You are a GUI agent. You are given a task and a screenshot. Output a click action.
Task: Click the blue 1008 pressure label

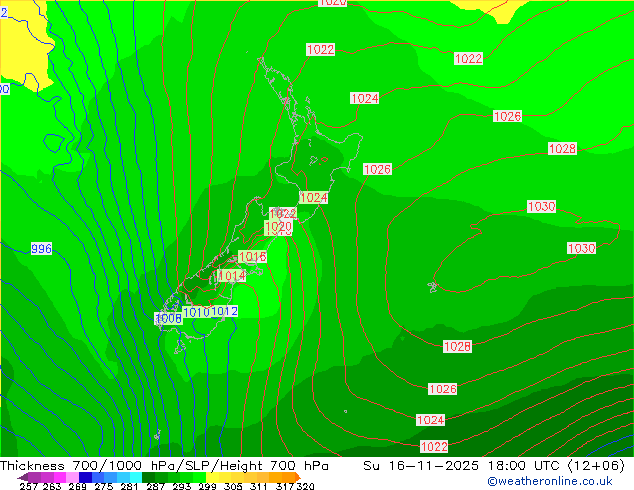click(x=169, y=319)
